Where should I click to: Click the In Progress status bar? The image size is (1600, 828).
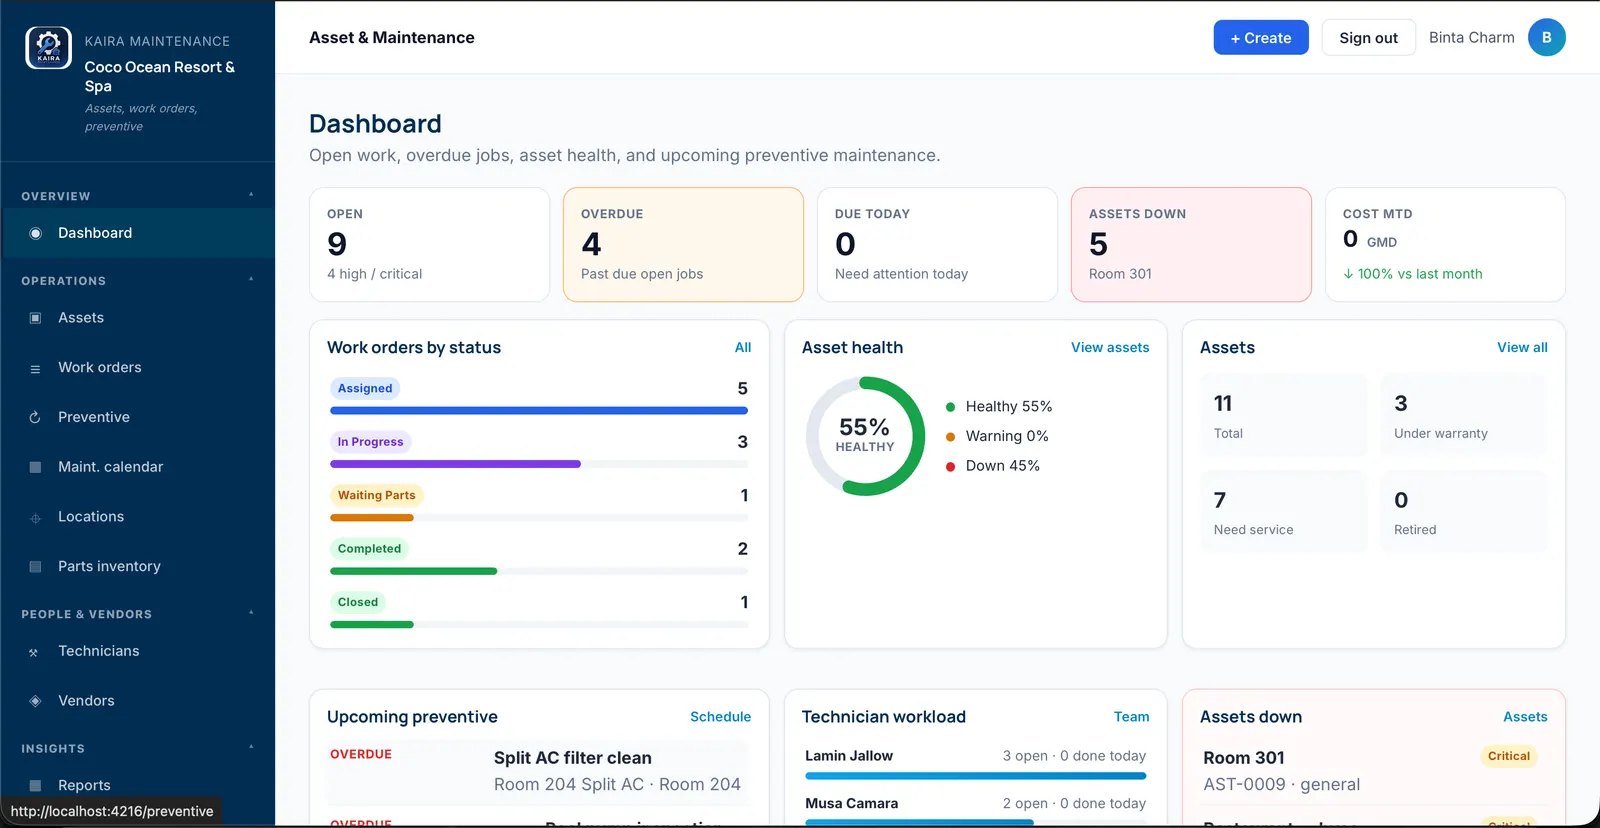[x=539, y=464]
